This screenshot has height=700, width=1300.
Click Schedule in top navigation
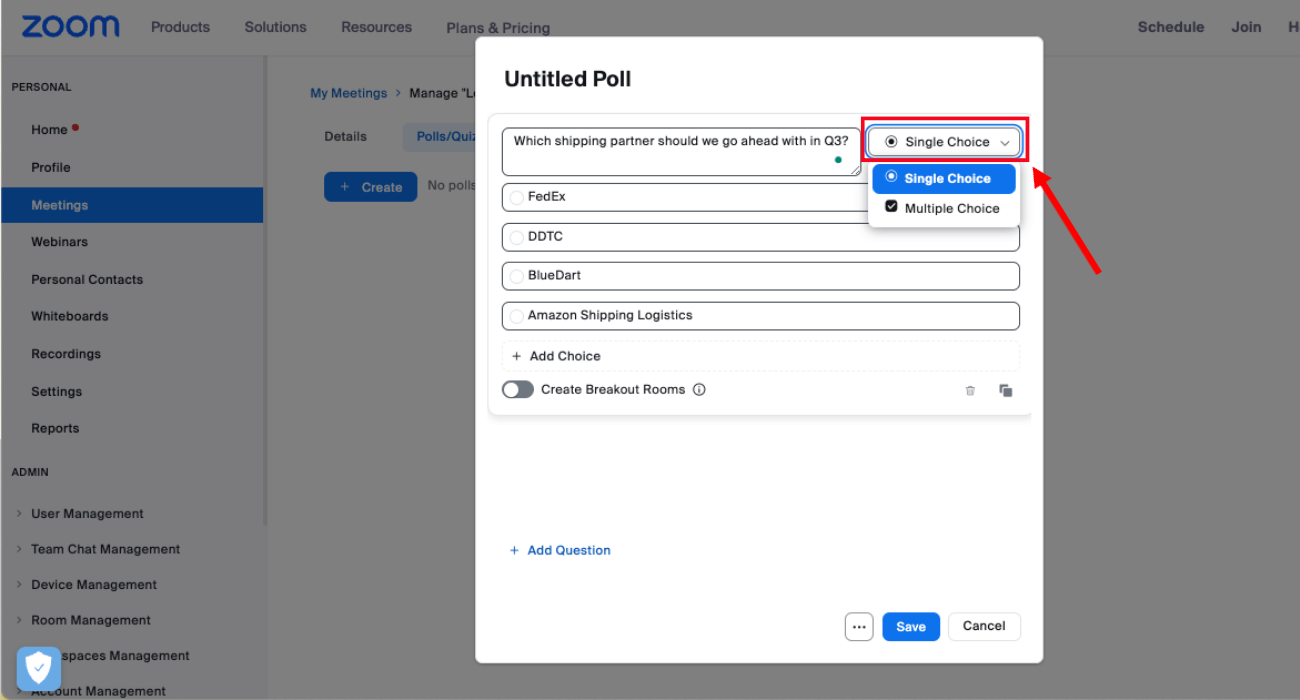pyautogui.click(x=1170, y=27)
